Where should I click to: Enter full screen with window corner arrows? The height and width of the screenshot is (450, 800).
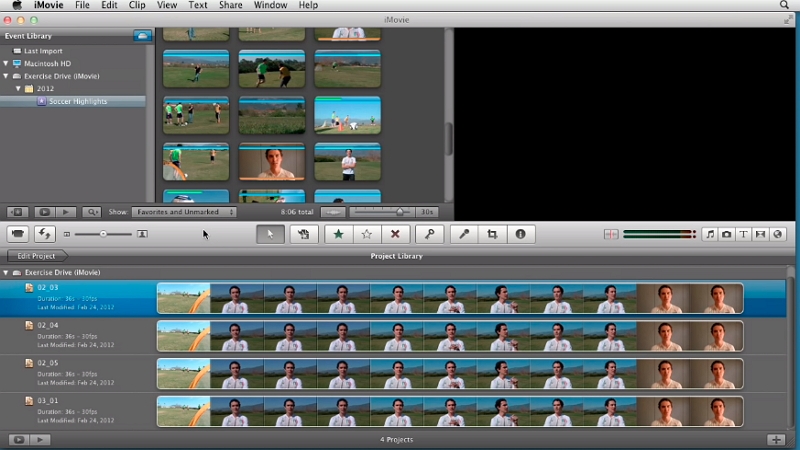[788, 20]
